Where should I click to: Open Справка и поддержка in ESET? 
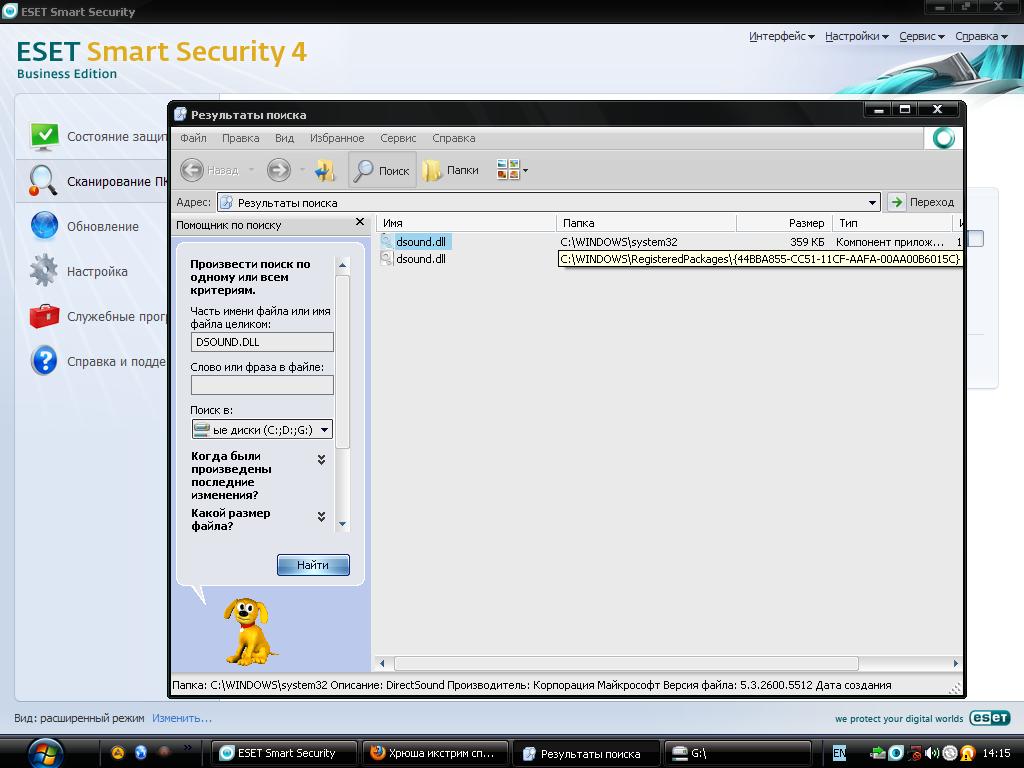[x=98, y=361]
